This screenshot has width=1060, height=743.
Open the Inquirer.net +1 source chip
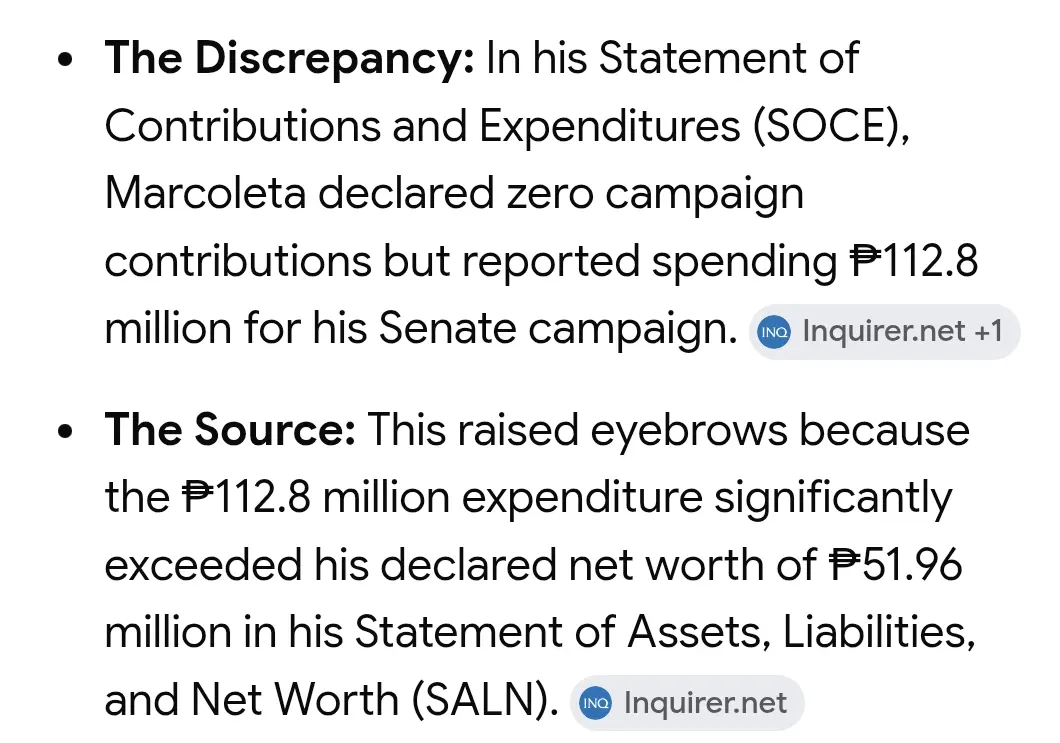point(884,332)
